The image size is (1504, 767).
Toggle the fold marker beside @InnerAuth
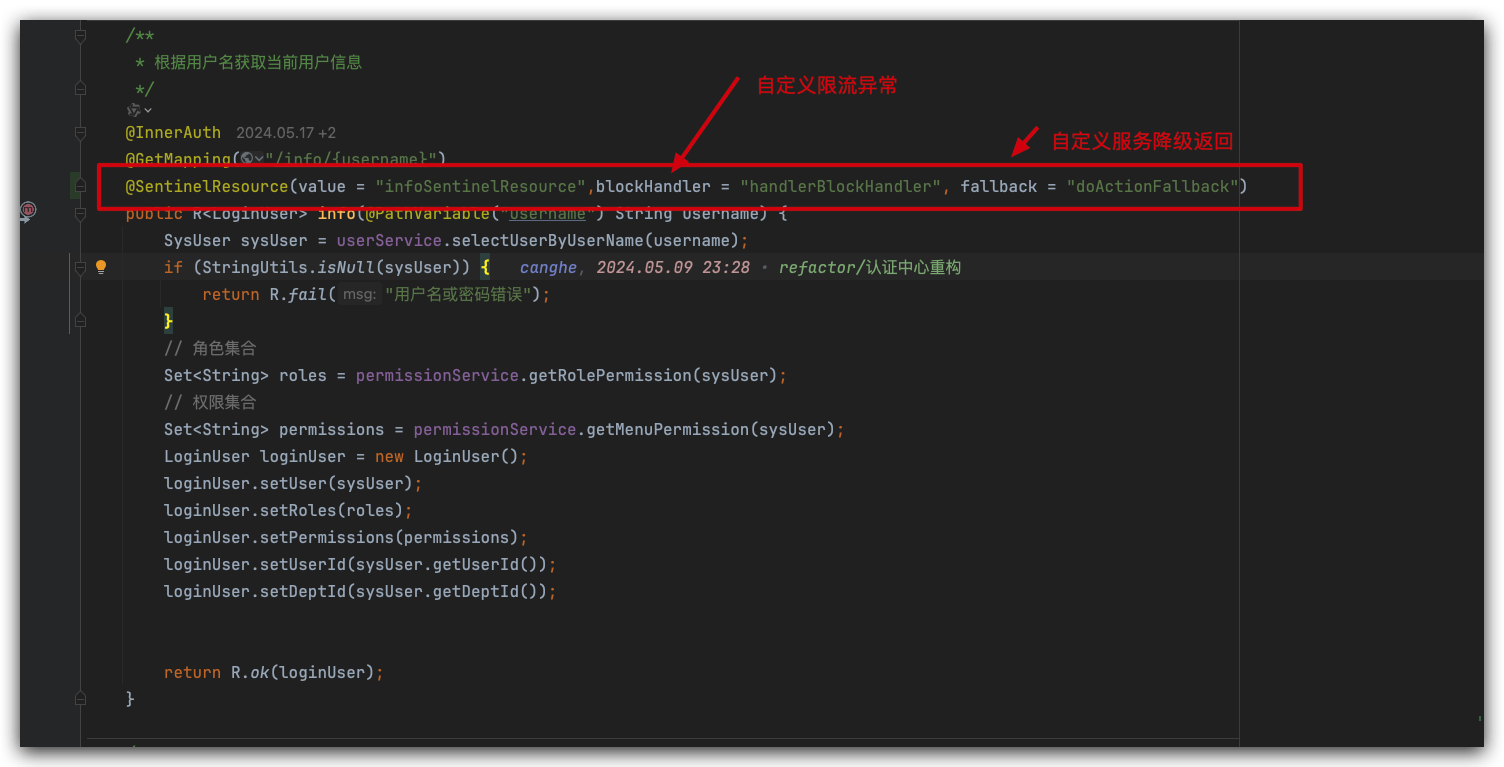point(80,132)
